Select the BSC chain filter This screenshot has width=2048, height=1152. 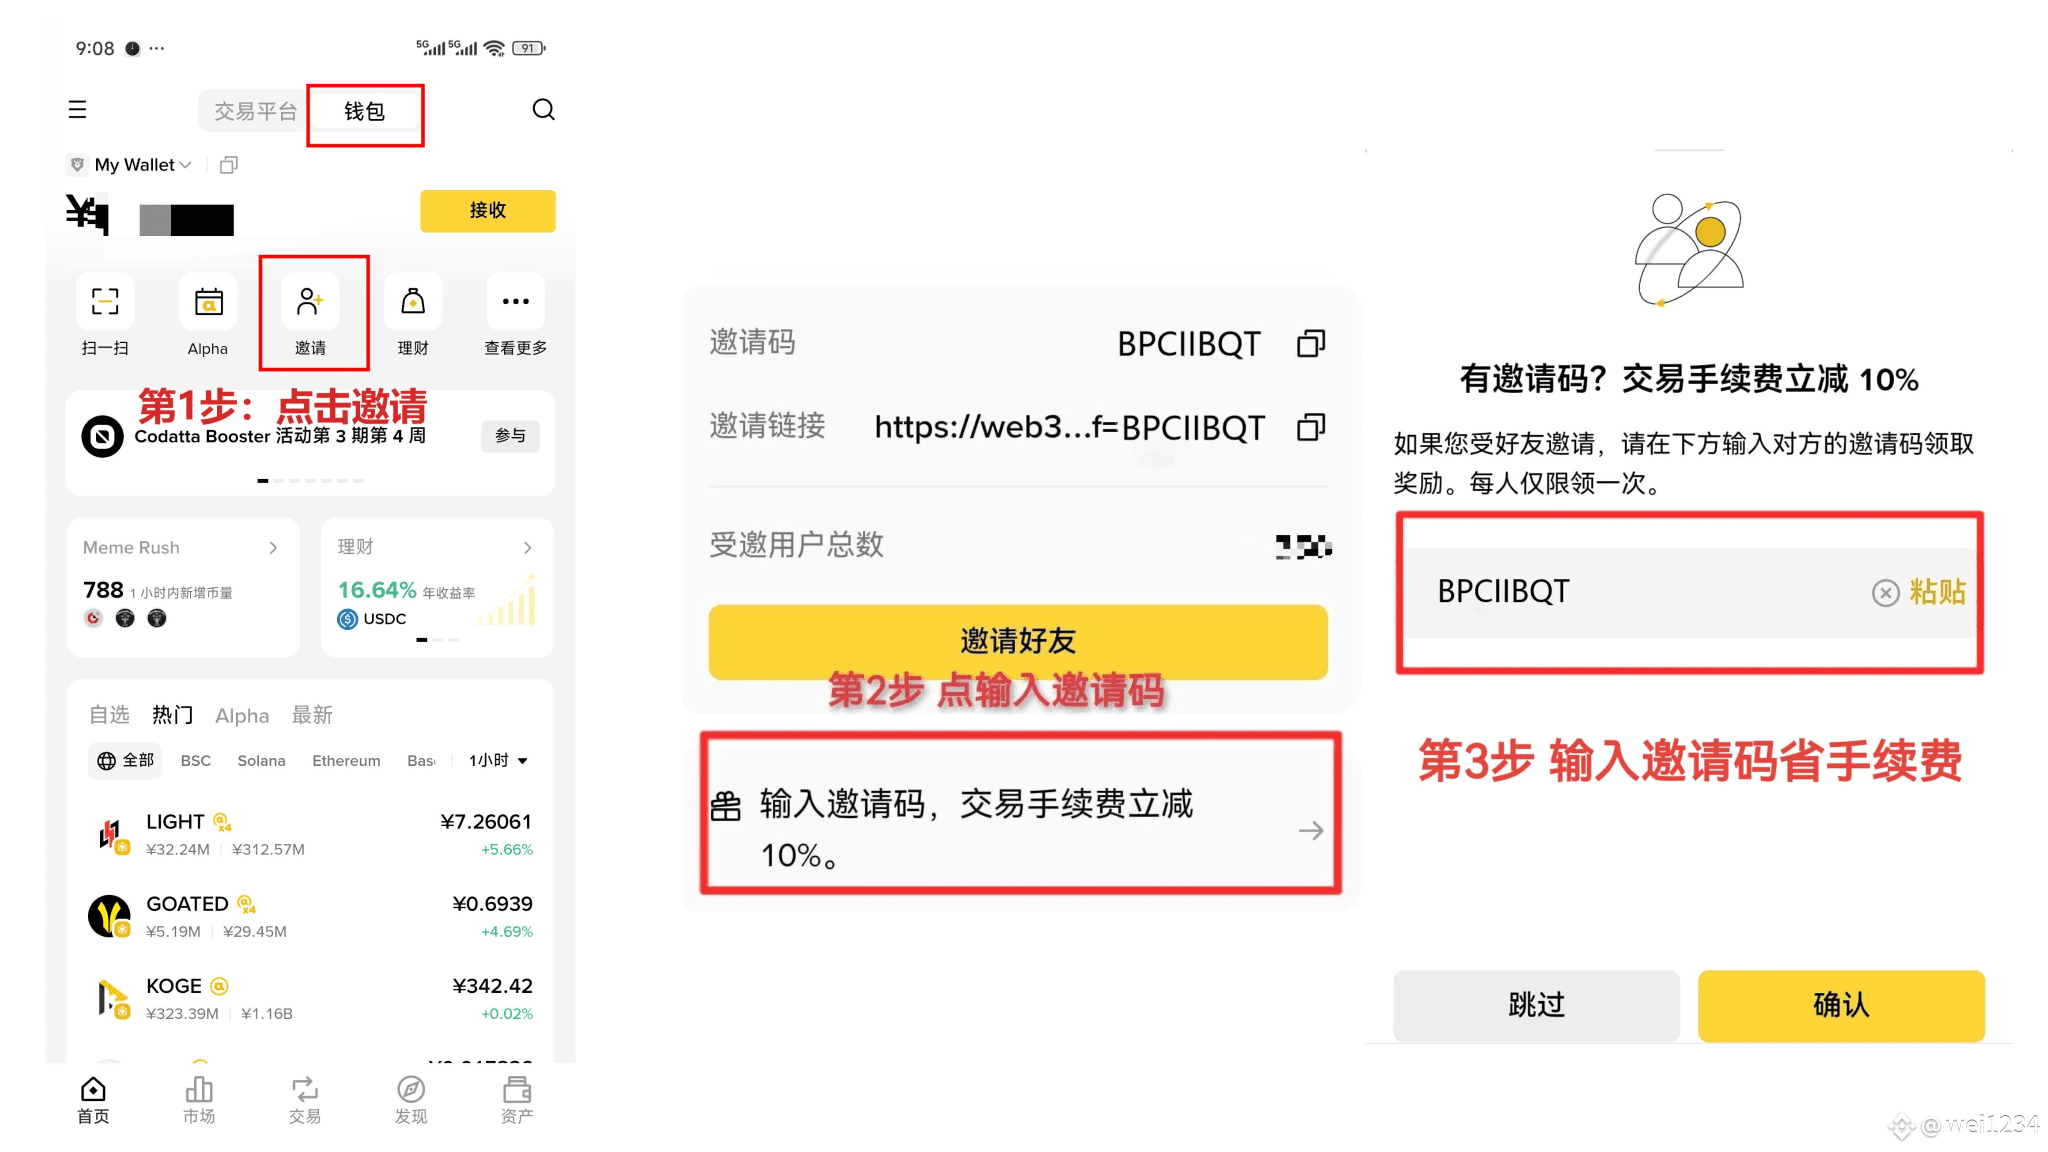(x=196, y=761)
